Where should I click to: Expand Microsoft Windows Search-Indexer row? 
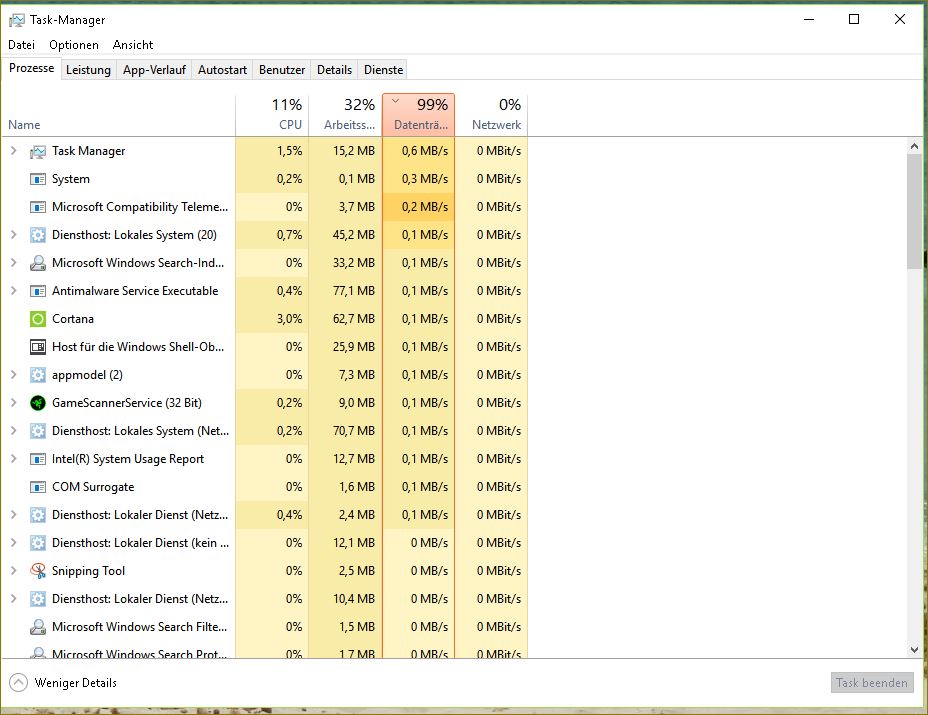click(14, 263)
